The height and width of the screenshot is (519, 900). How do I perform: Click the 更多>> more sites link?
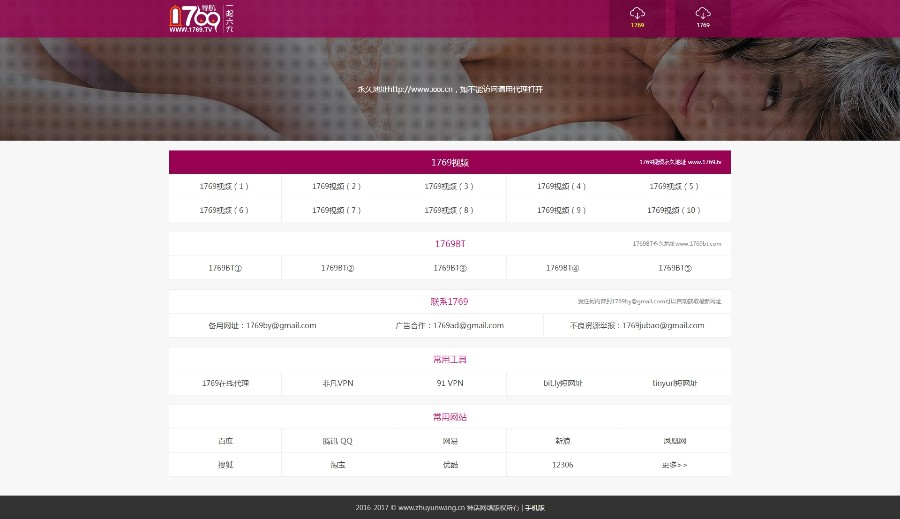pyautogui.click(x=674, y=464)
